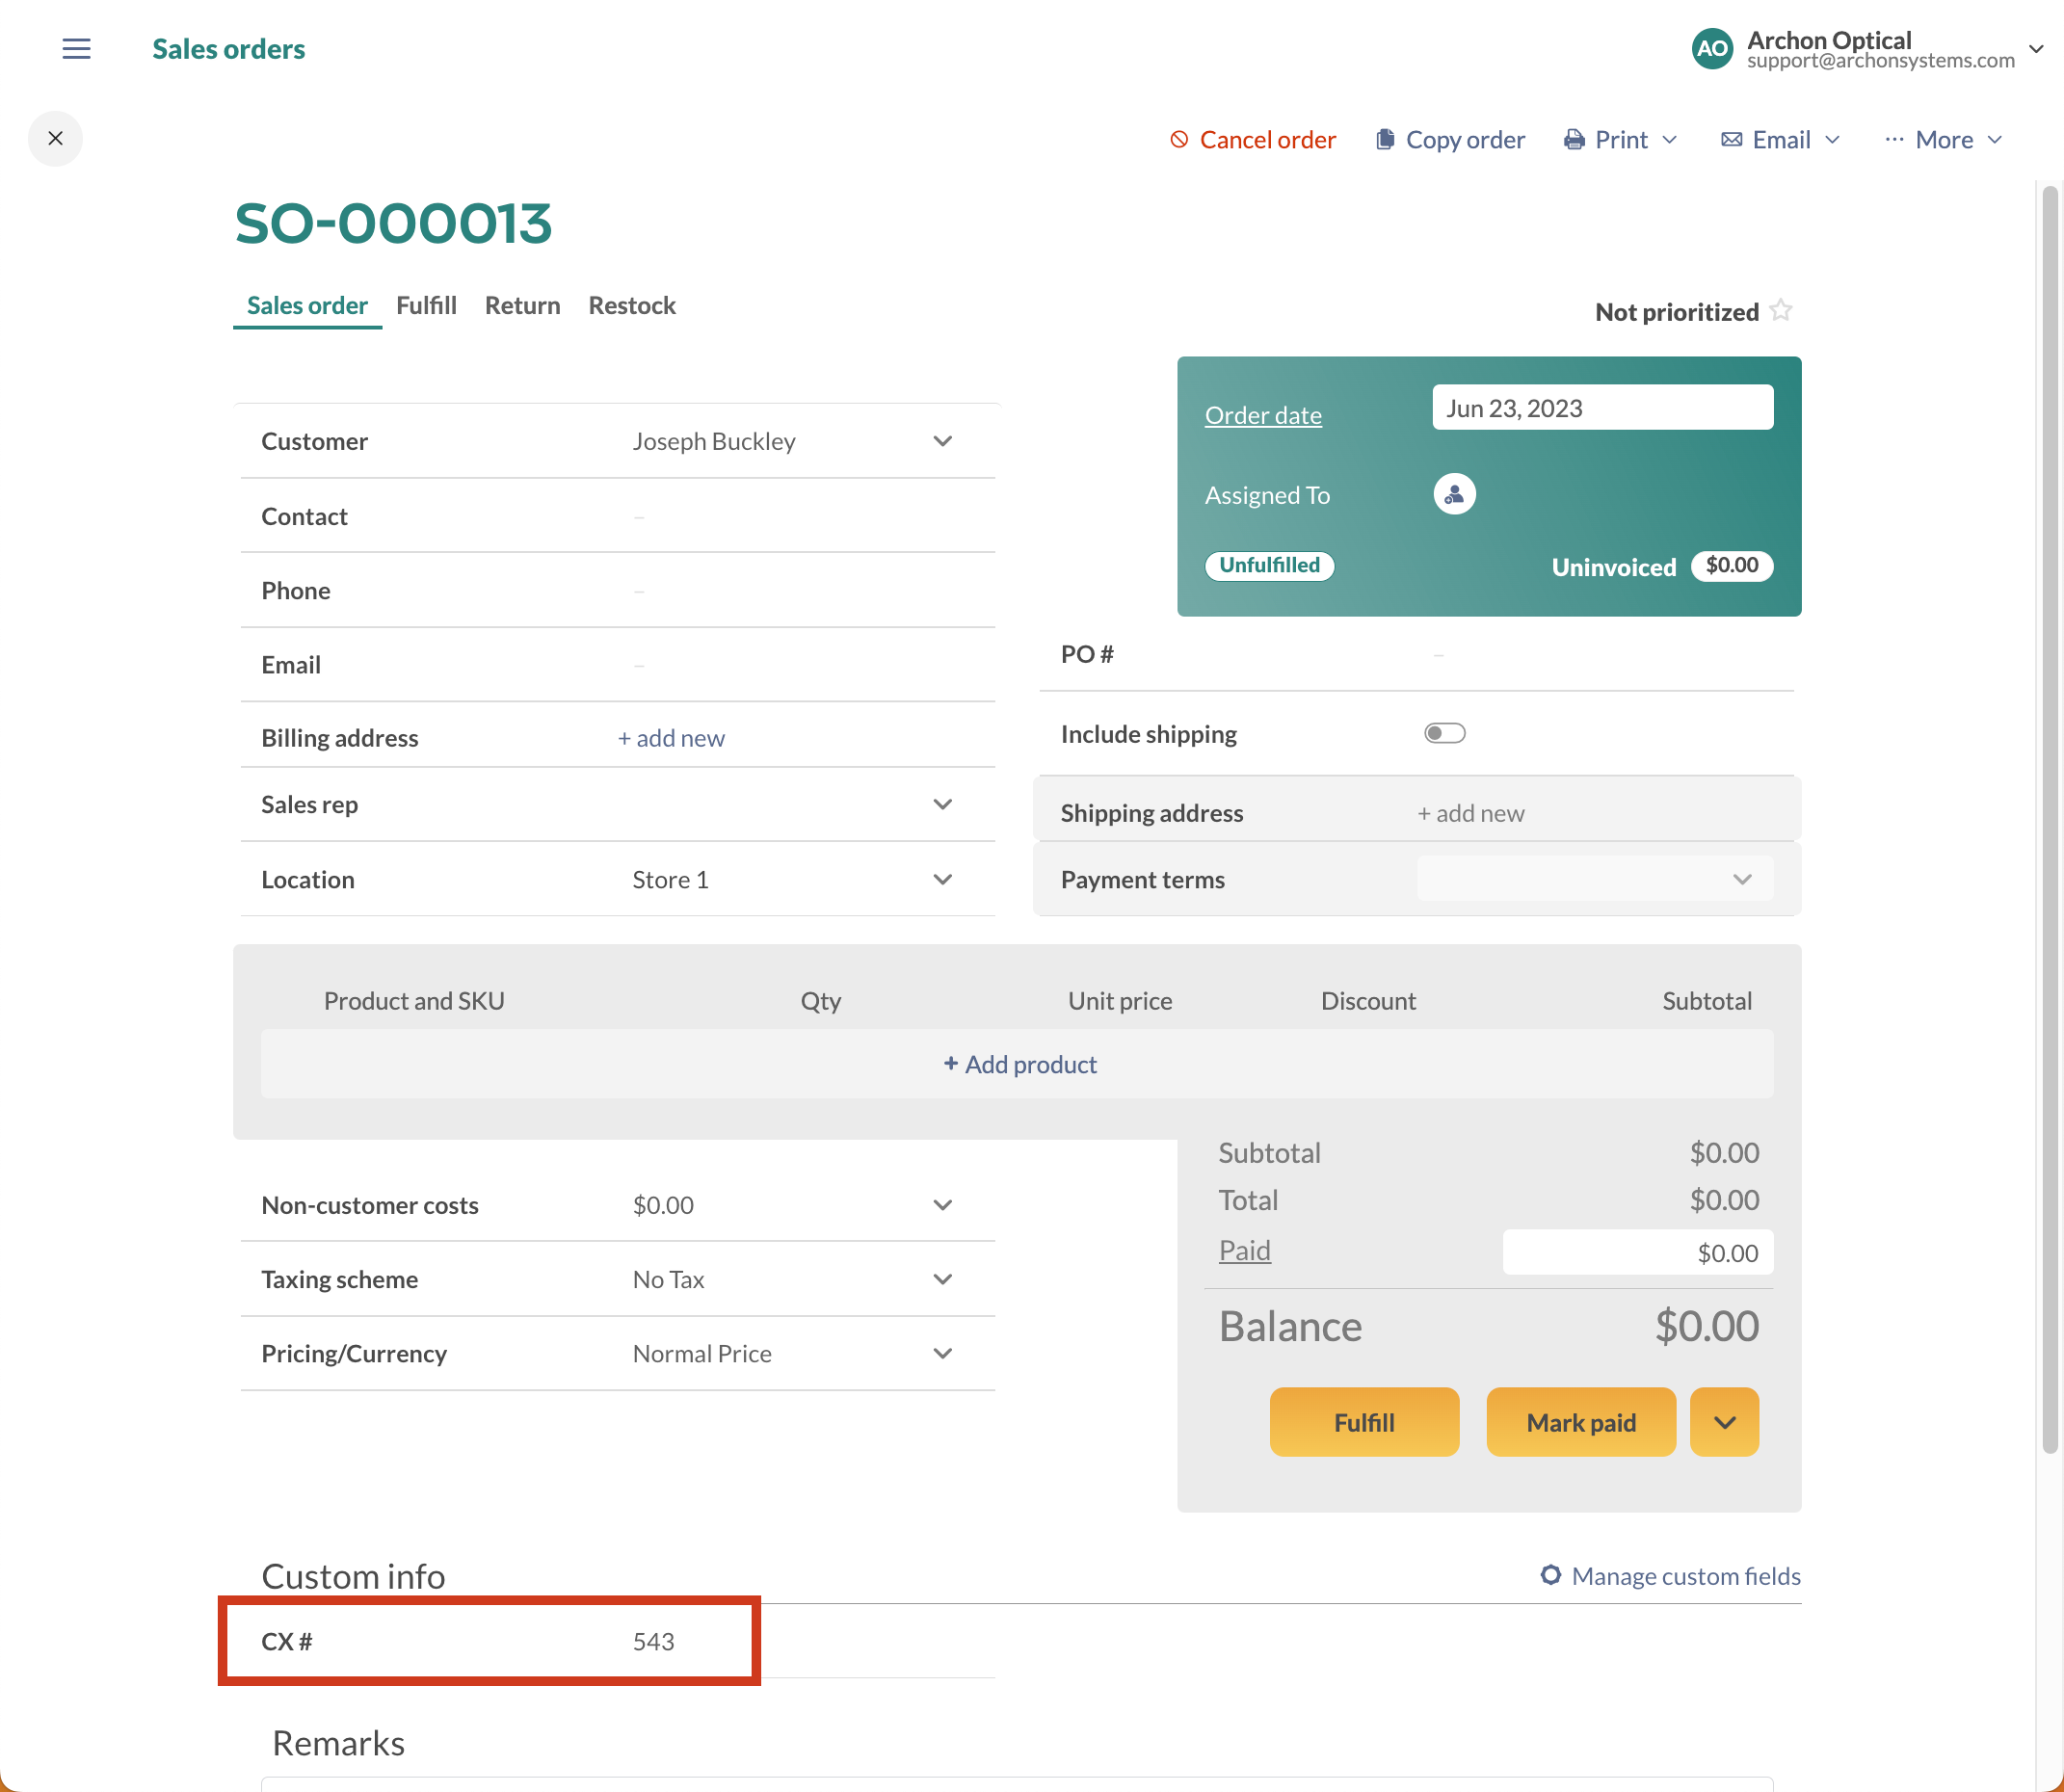The width and height of the screenshot is (2064, 1792).
Task: Expand the Print options chevron
Action: (x=1669, y=139)
